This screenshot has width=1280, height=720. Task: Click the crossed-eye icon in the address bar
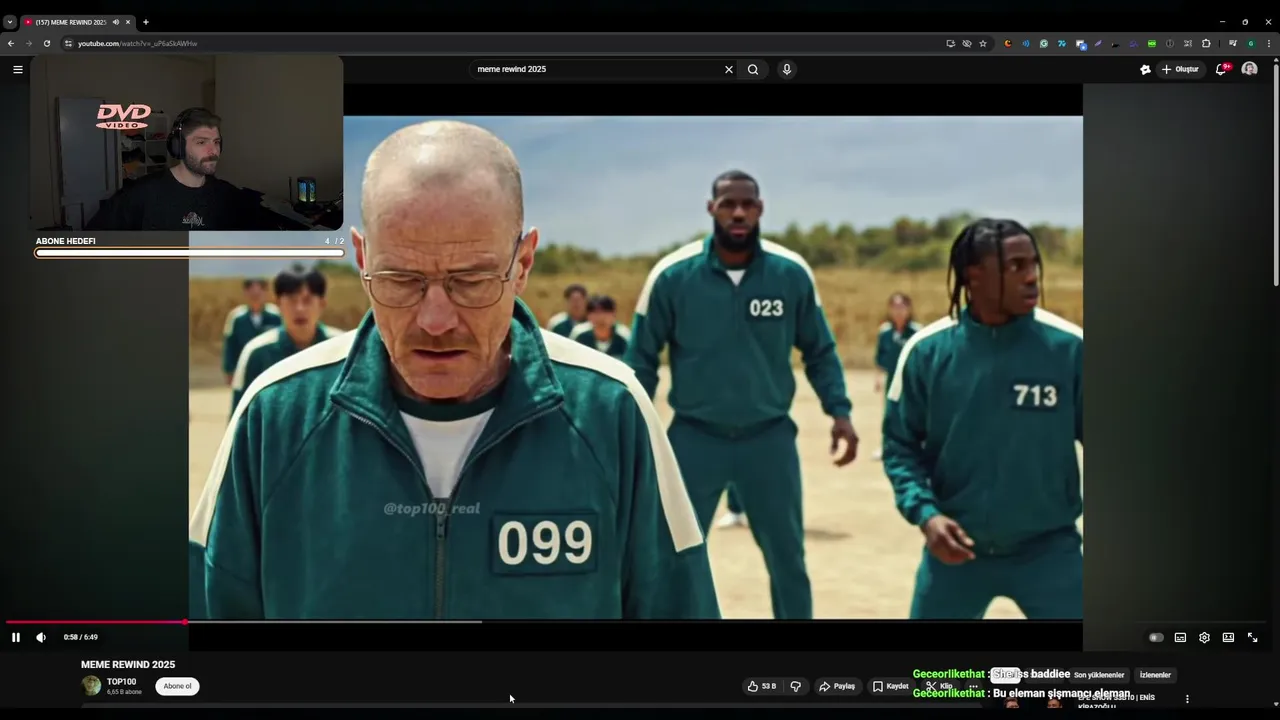967,43
